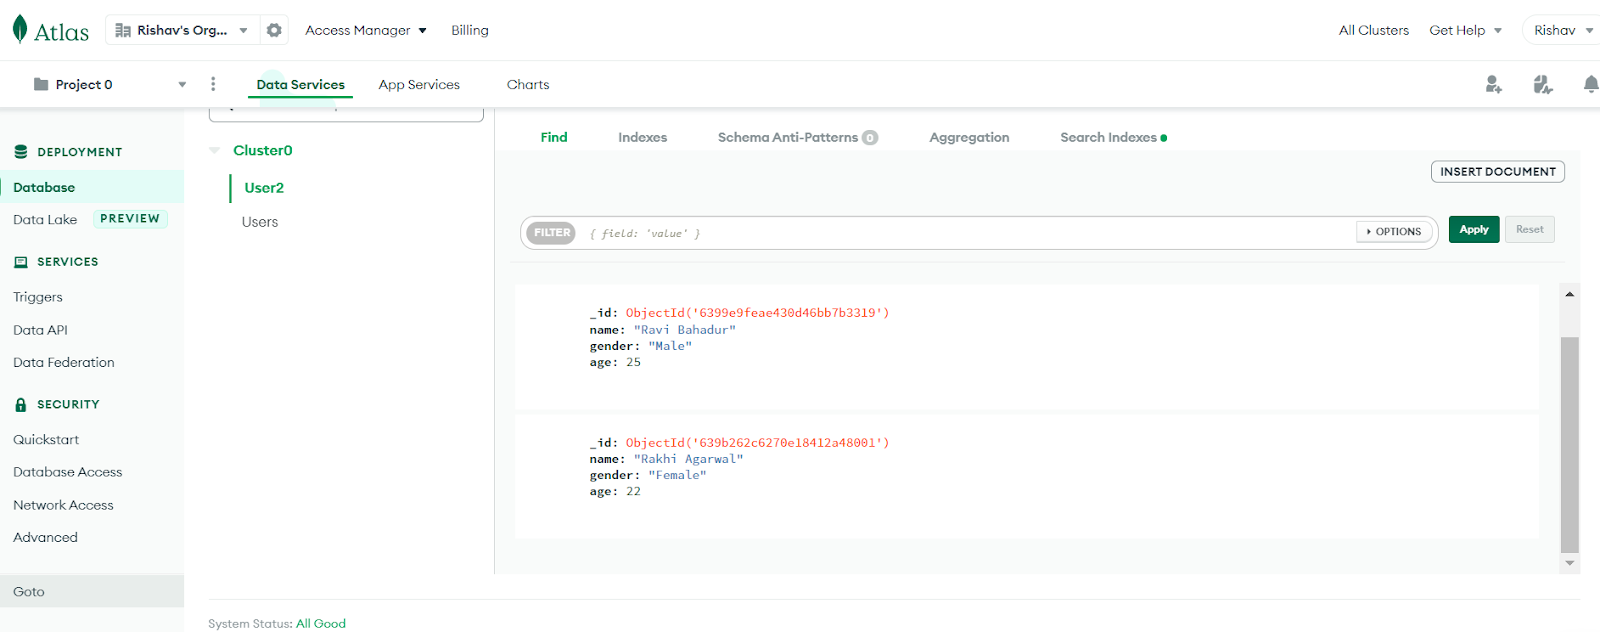The width and height of the screenshot is (1600, 632).
Task: Open Data Federation in the sidebar
Action: coord(64,362)
